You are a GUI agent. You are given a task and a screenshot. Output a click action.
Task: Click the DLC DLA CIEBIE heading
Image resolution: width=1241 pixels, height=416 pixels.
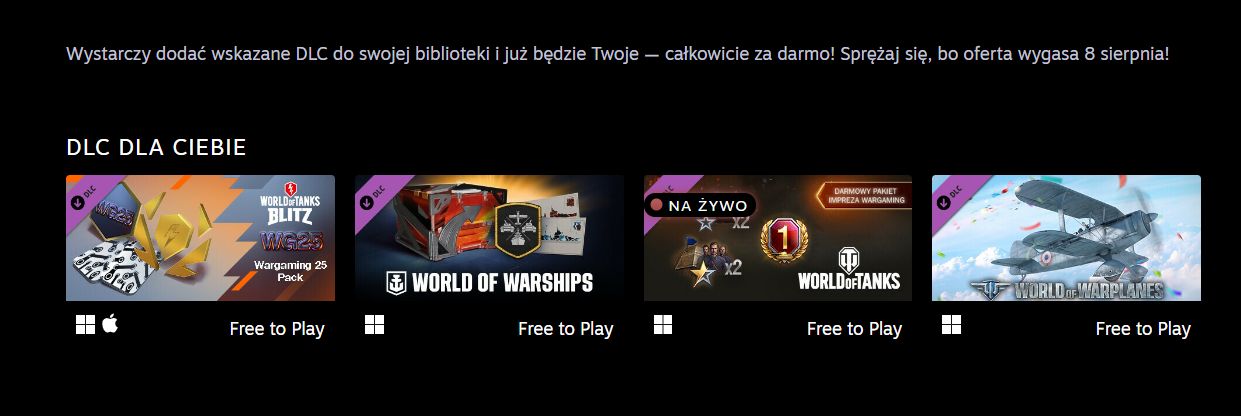156,148
